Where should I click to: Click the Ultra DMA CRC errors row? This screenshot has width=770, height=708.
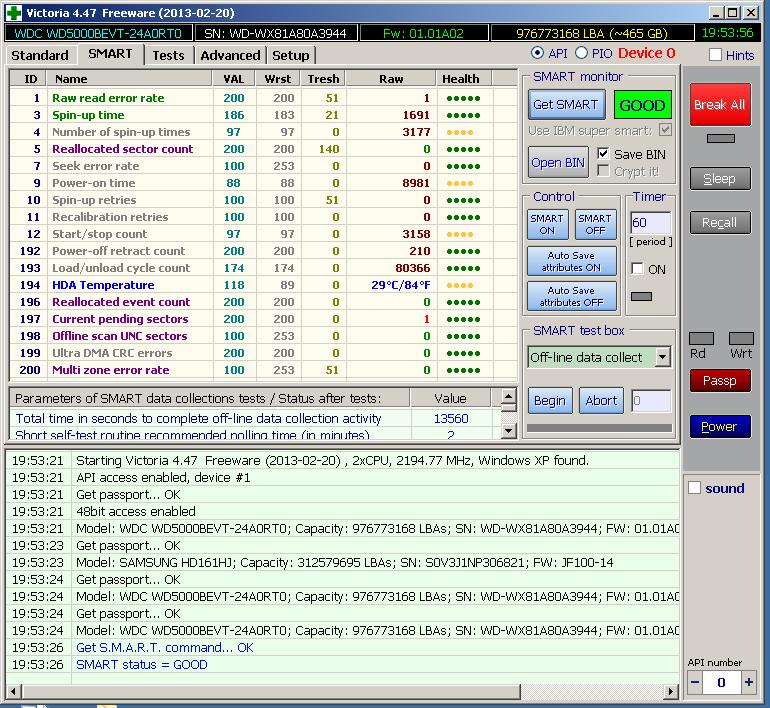263,353
